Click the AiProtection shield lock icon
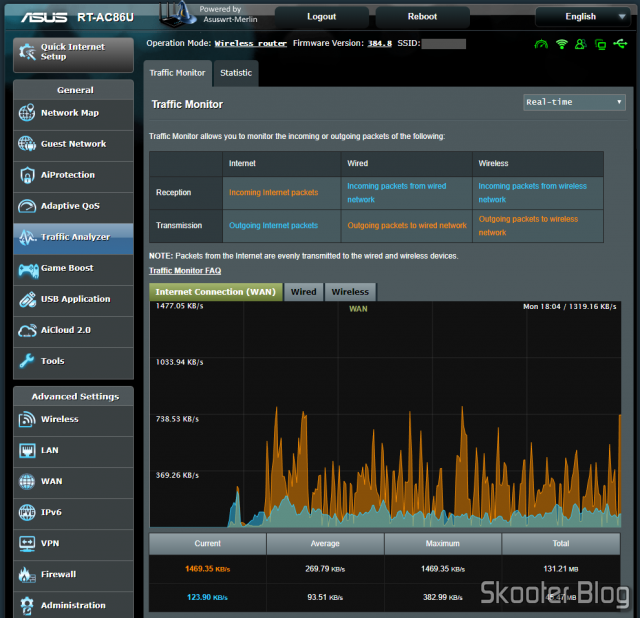 click(27, 175)
